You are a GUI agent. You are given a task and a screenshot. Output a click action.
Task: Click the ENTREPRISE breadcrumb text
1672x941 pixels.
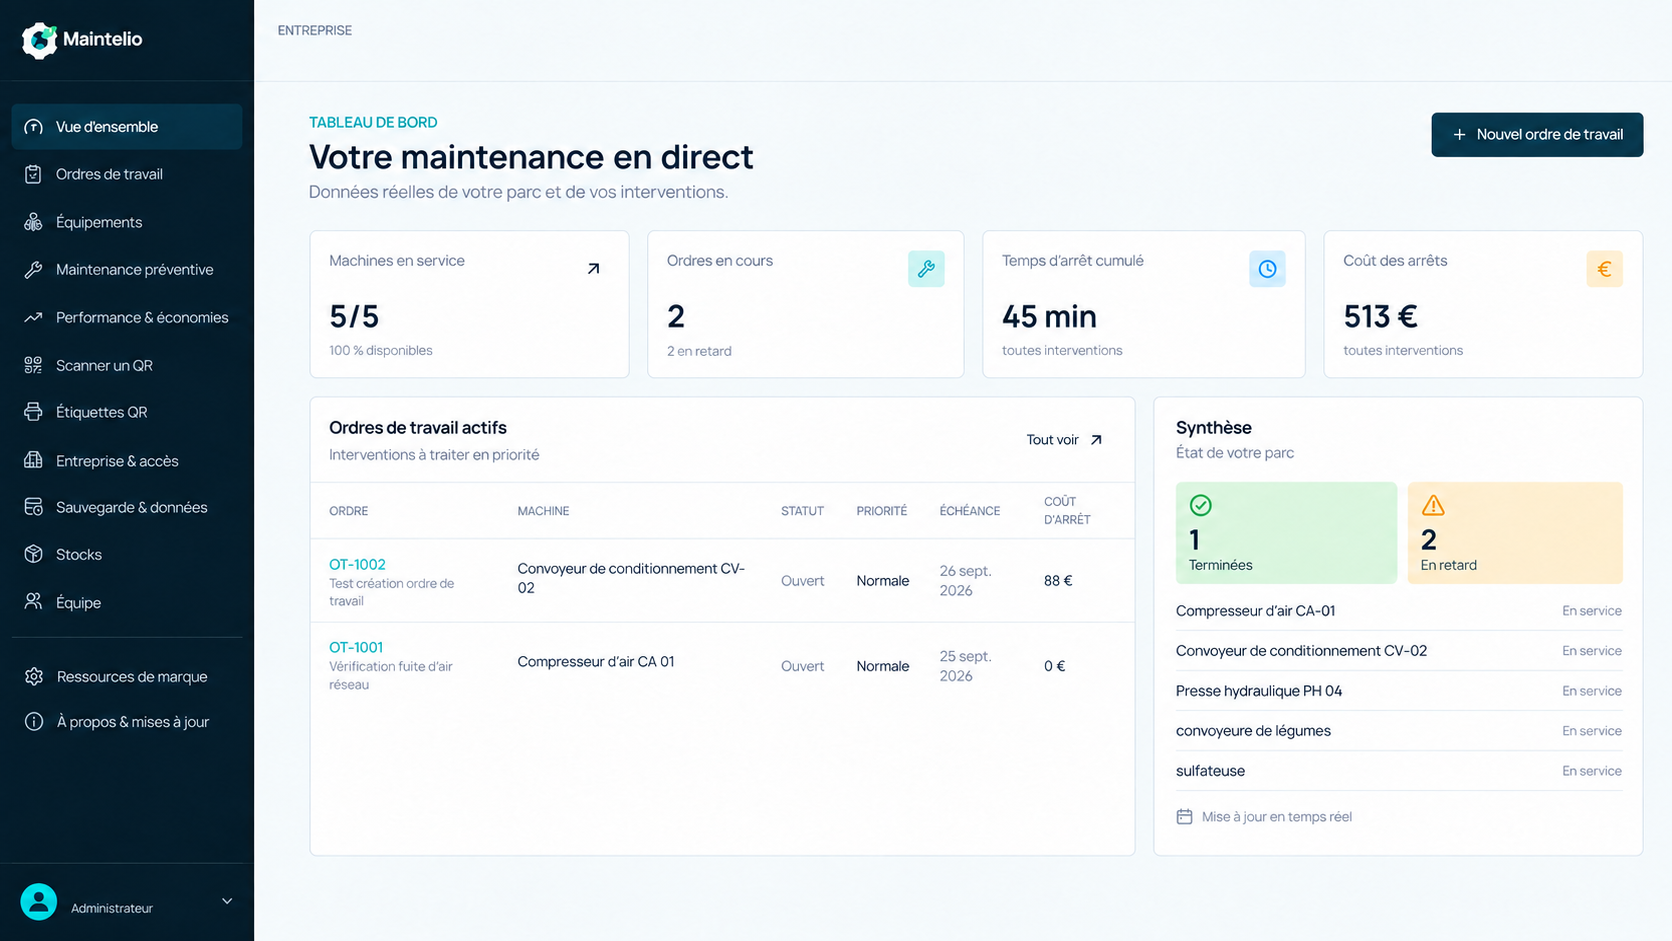click(x=315, y=31)
